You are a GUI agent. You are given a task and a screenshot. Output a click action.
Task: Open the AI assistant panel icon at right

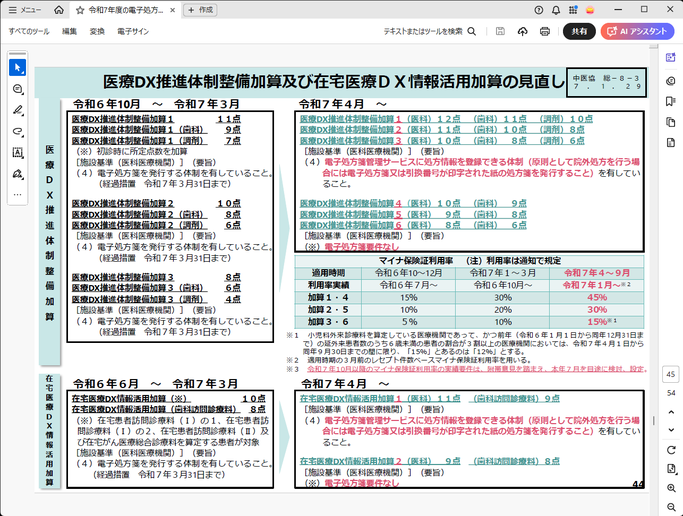[x=671, y=57]
